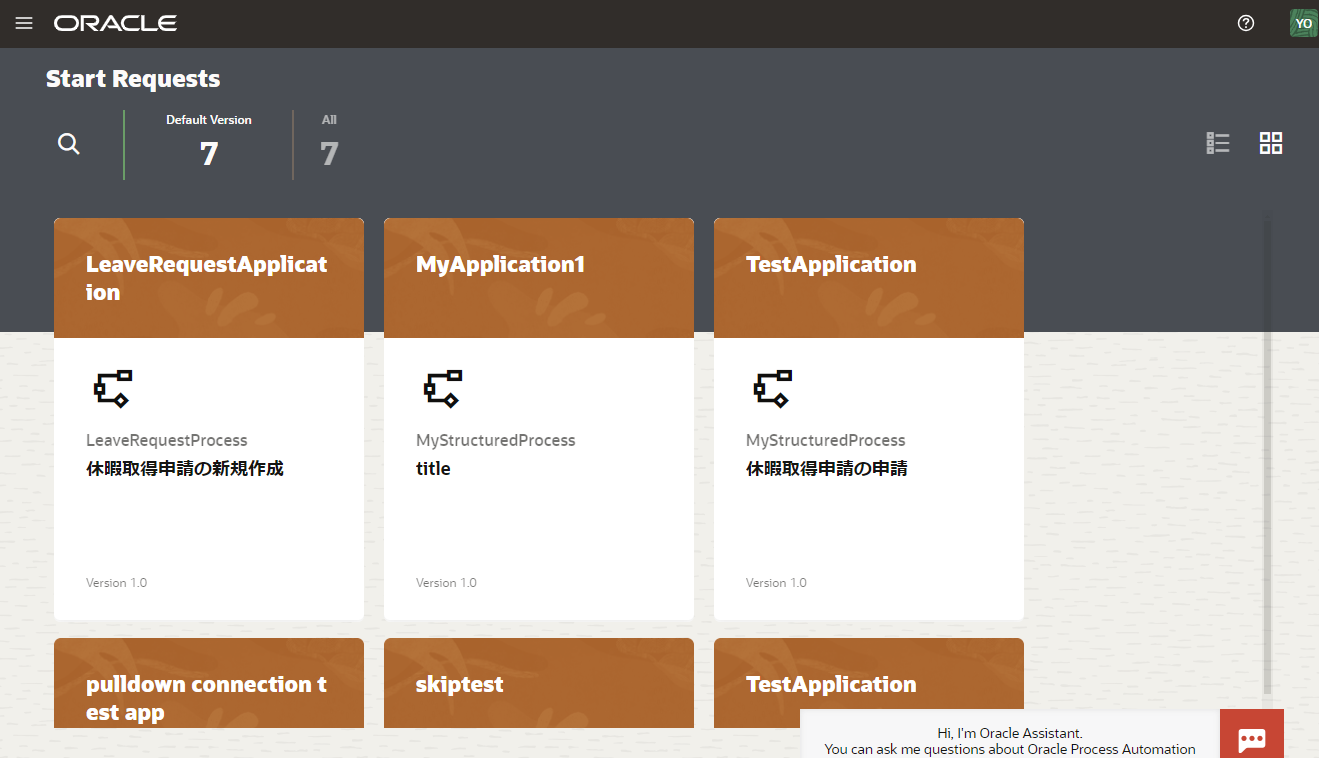
Task: Open the title request in MyApplication1
Action: tap(433, 468)
